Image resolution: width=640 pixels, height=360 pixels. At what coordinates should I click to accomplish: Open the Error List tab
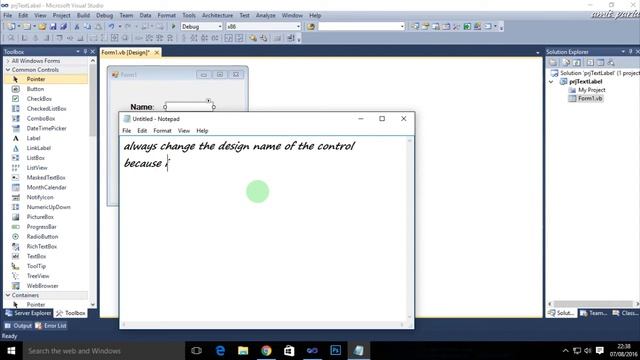tap(51, 326)
